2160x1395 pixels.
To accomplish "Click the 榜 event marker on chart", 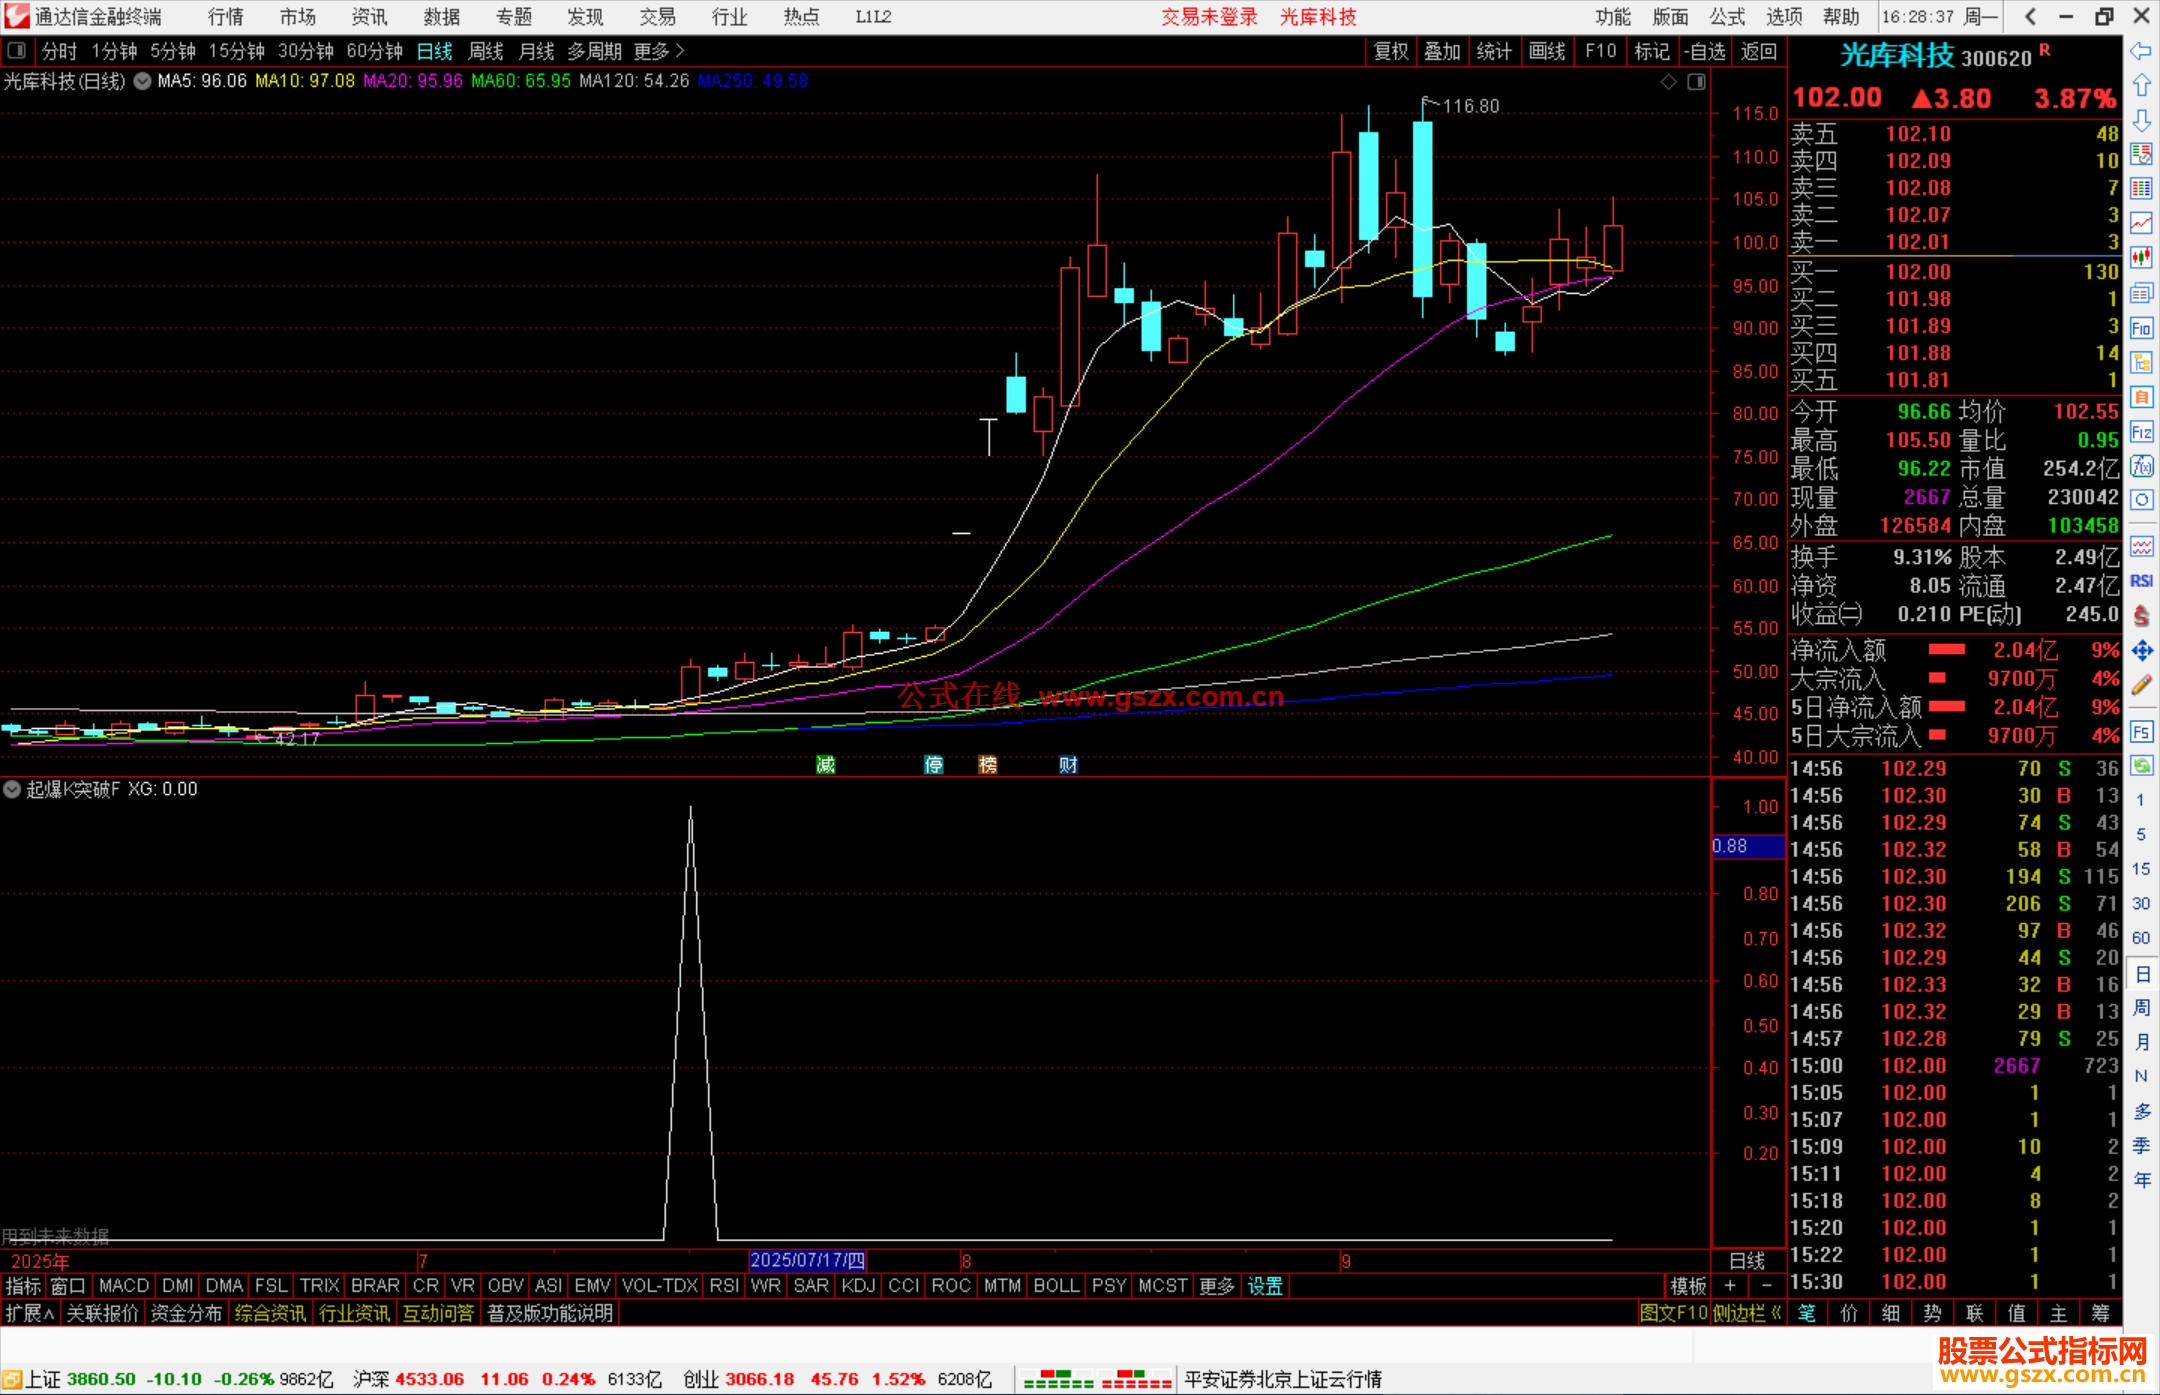I will pyautogui.click(x=988, y=765).
